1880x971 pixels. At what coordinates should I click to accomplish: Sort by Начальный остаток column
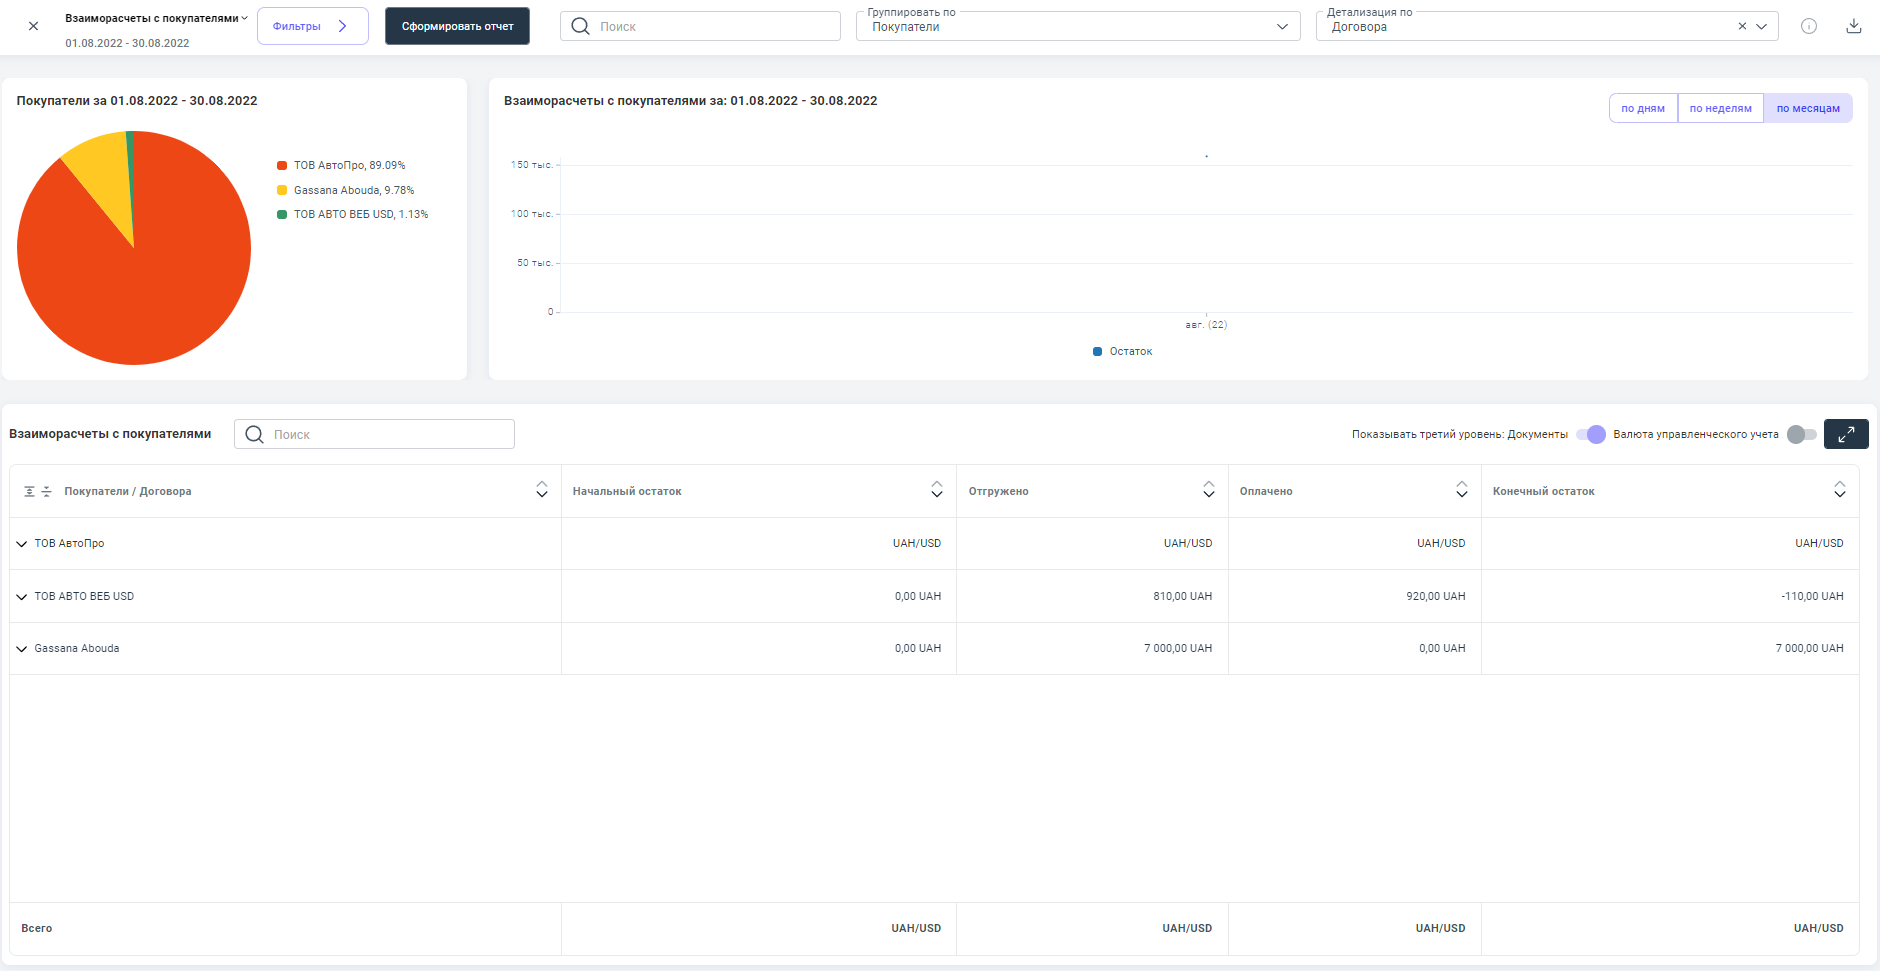coord(936,490)
